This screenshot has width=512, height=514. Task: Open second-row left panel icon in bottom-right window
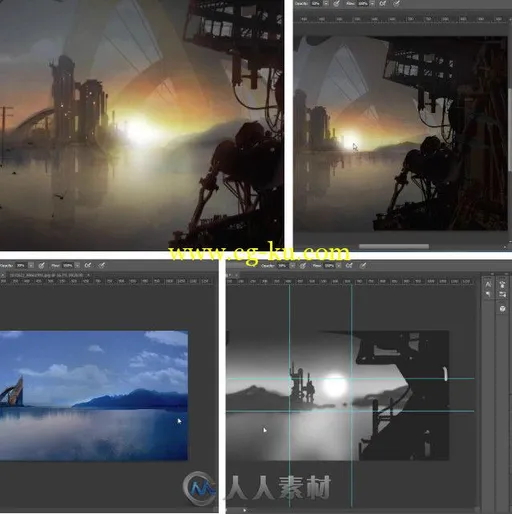coord(488,294)
